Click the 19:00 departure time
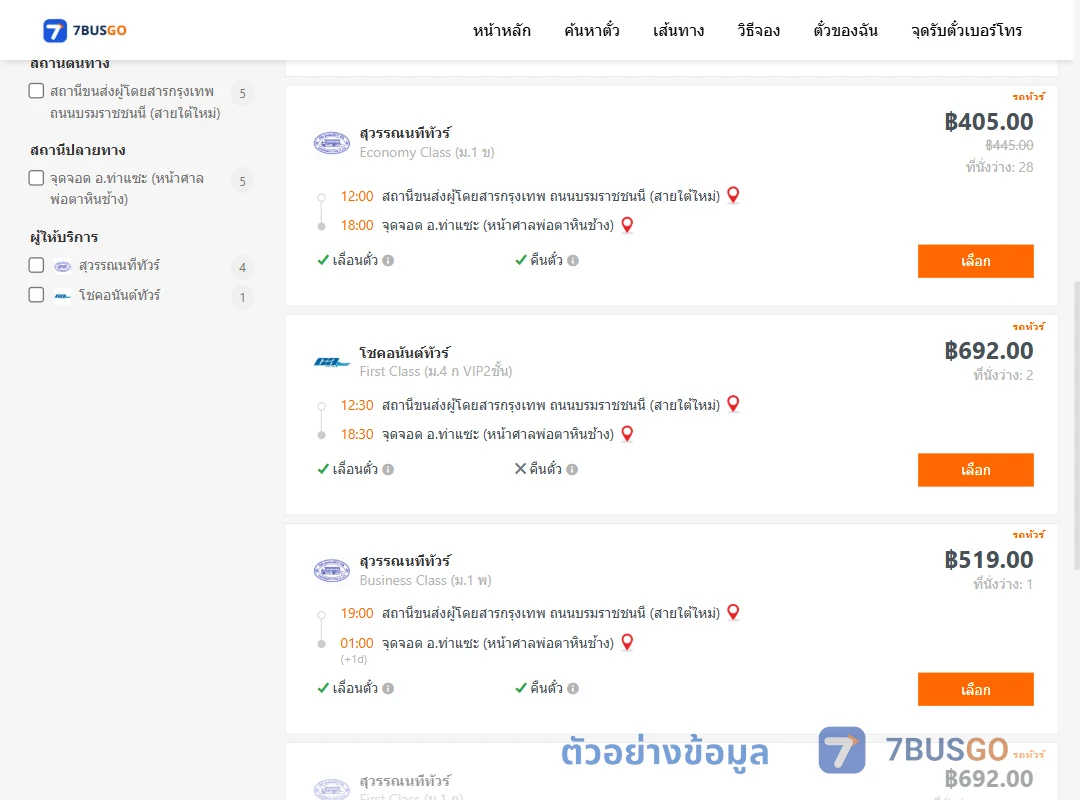The image size is (1080, 800). pos(357,613)
